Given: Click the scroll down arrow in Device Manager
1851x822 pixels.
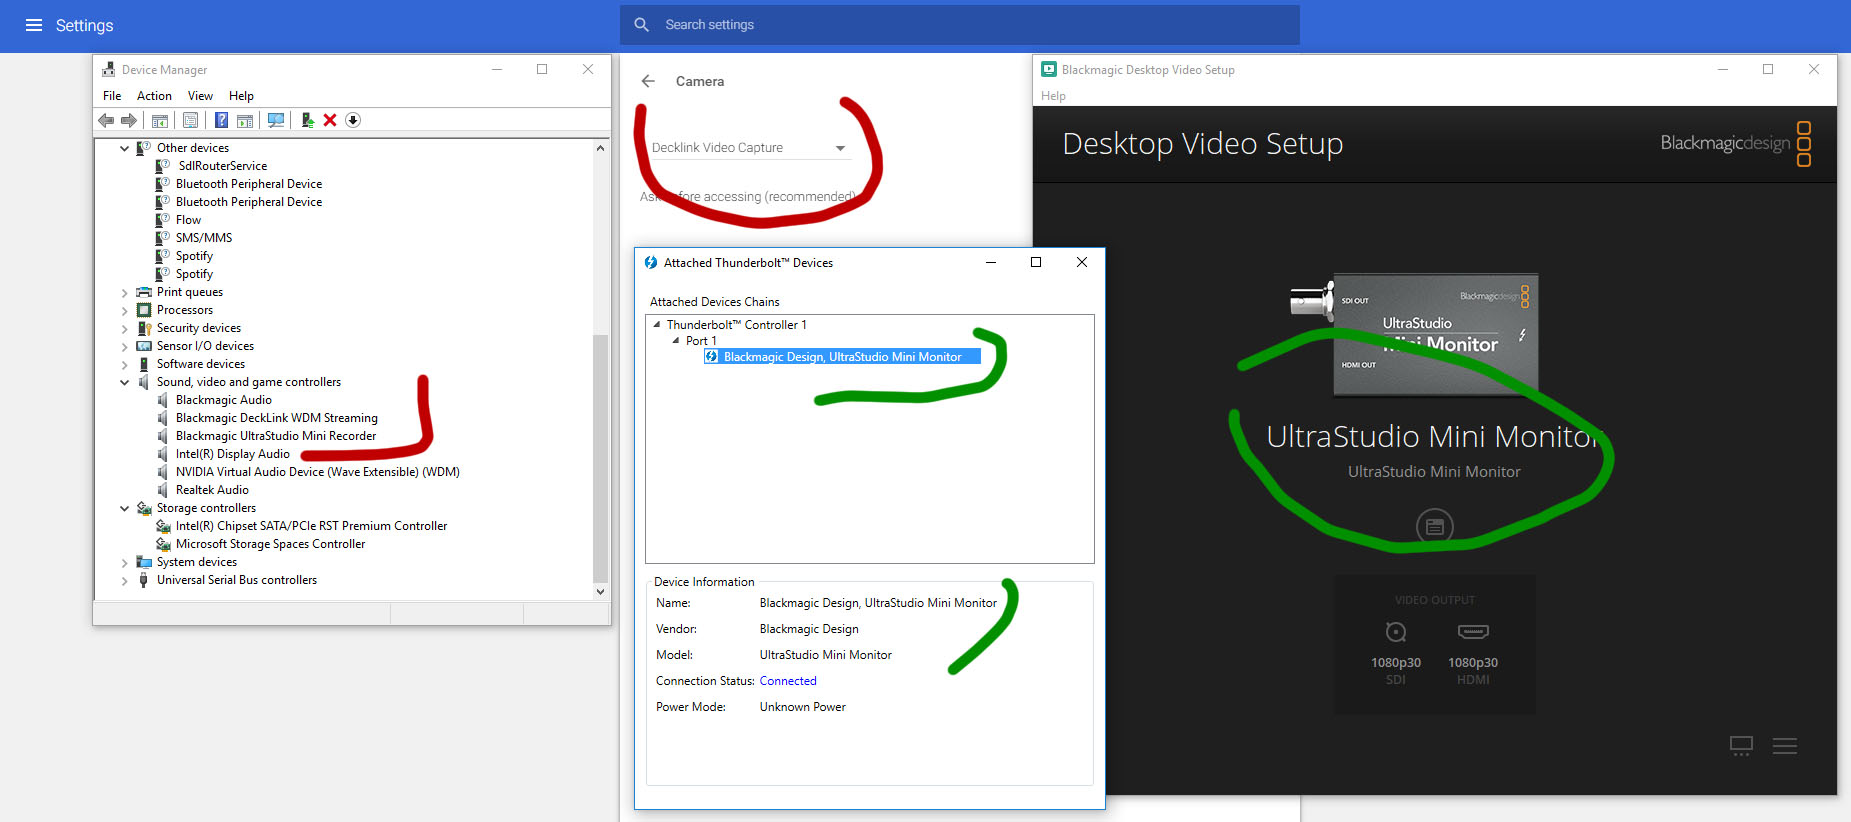Looking at the screenshot, I should 600,591.
